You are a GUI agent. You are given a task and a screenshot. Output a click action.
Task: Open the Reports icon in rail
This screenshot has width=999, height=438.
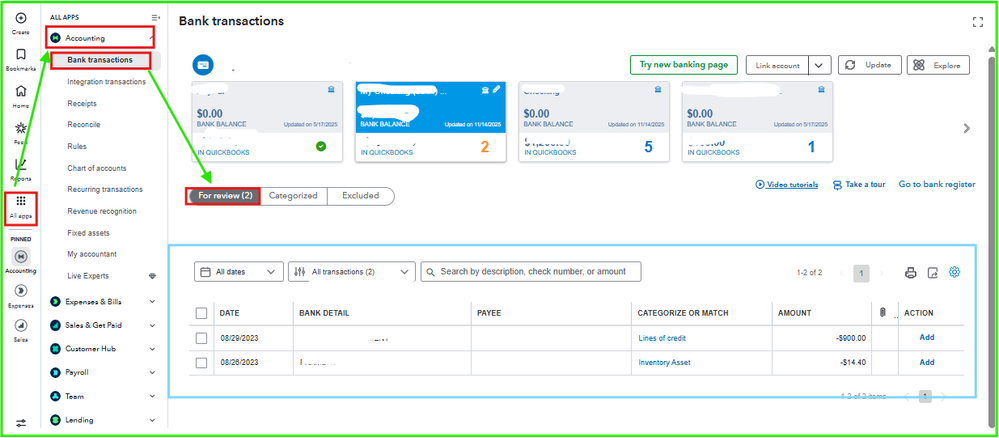tap(21, 164)
